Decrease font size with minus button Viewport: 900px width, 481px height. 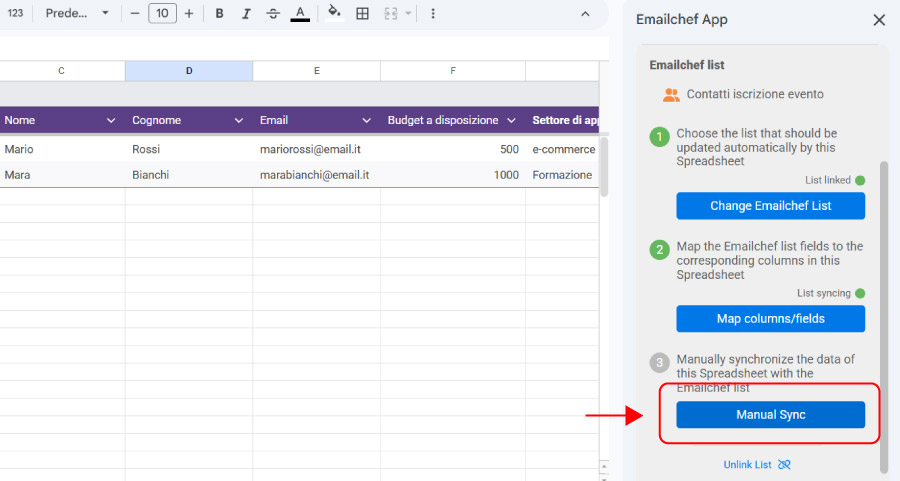click(135, 14)
